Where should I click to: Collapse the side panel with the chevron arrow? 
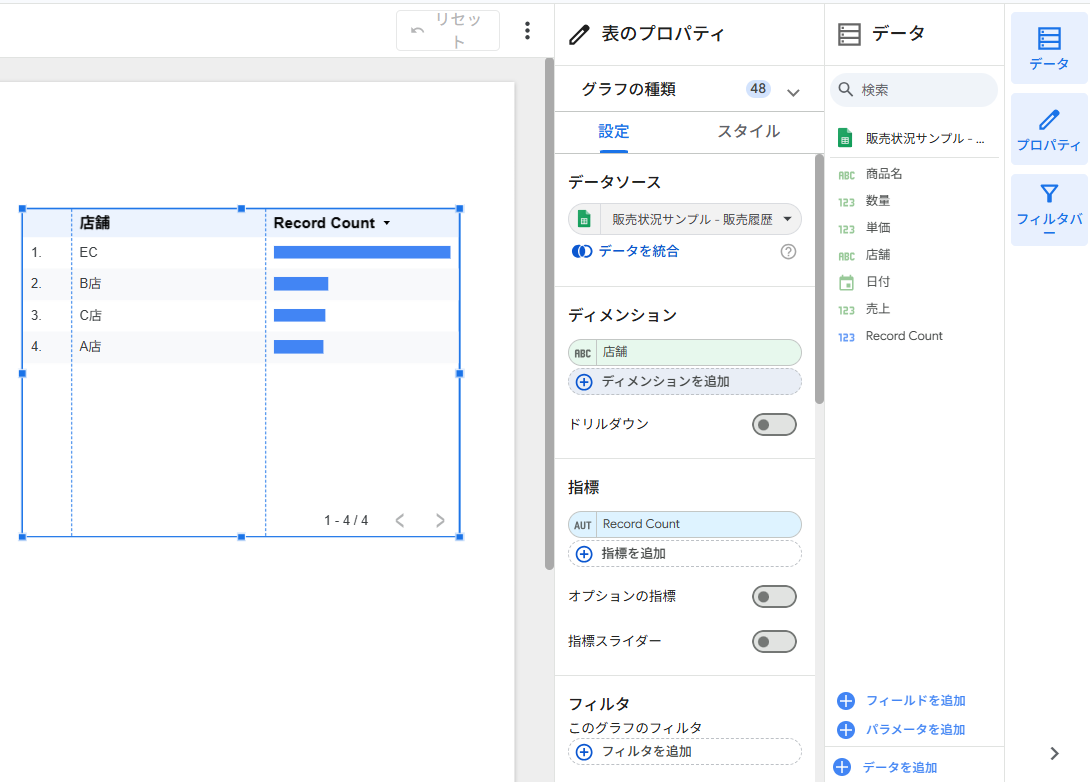(x=1055, y=754)
